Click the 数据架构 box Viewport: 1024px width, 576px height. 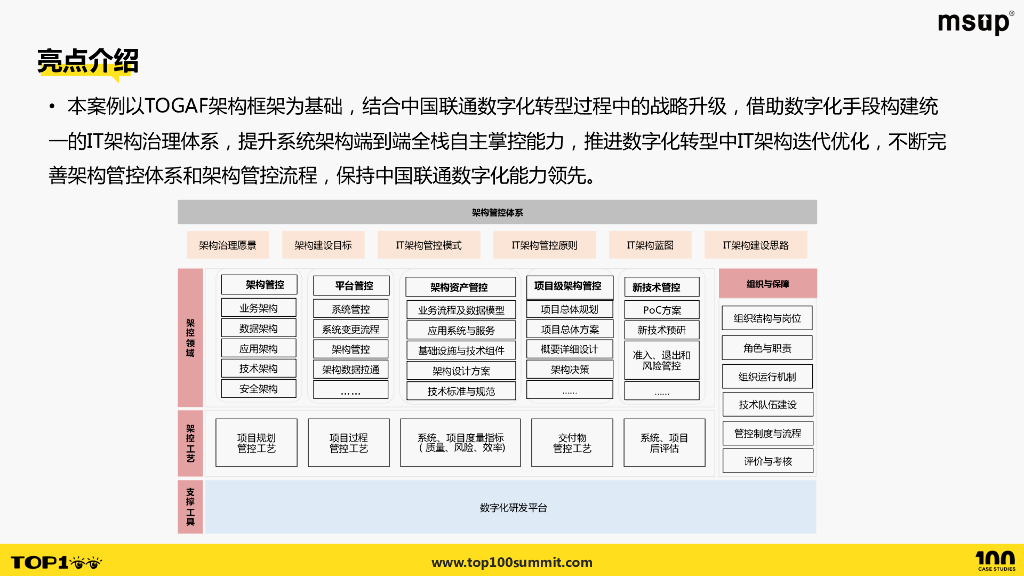point(259,328)
